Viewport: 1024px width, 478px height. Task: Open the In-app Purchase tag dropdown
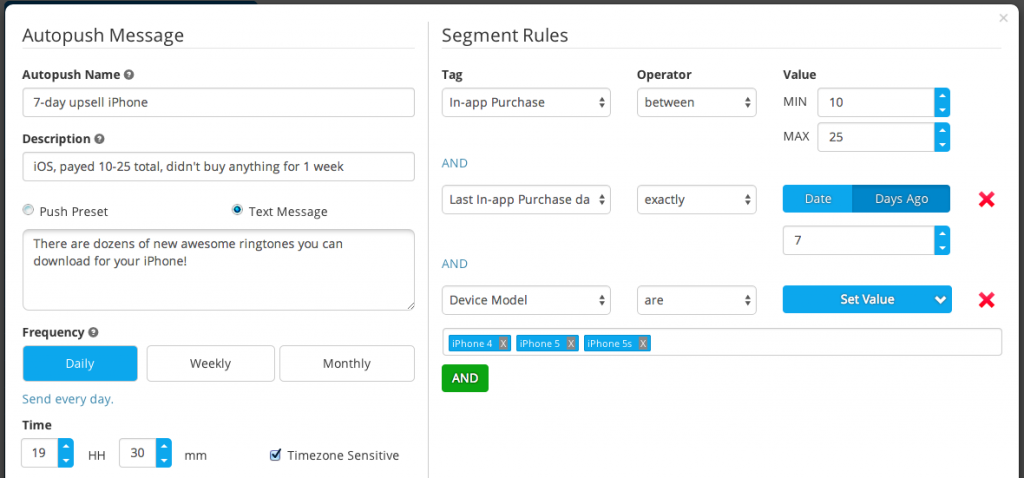(x=526, y=103)
